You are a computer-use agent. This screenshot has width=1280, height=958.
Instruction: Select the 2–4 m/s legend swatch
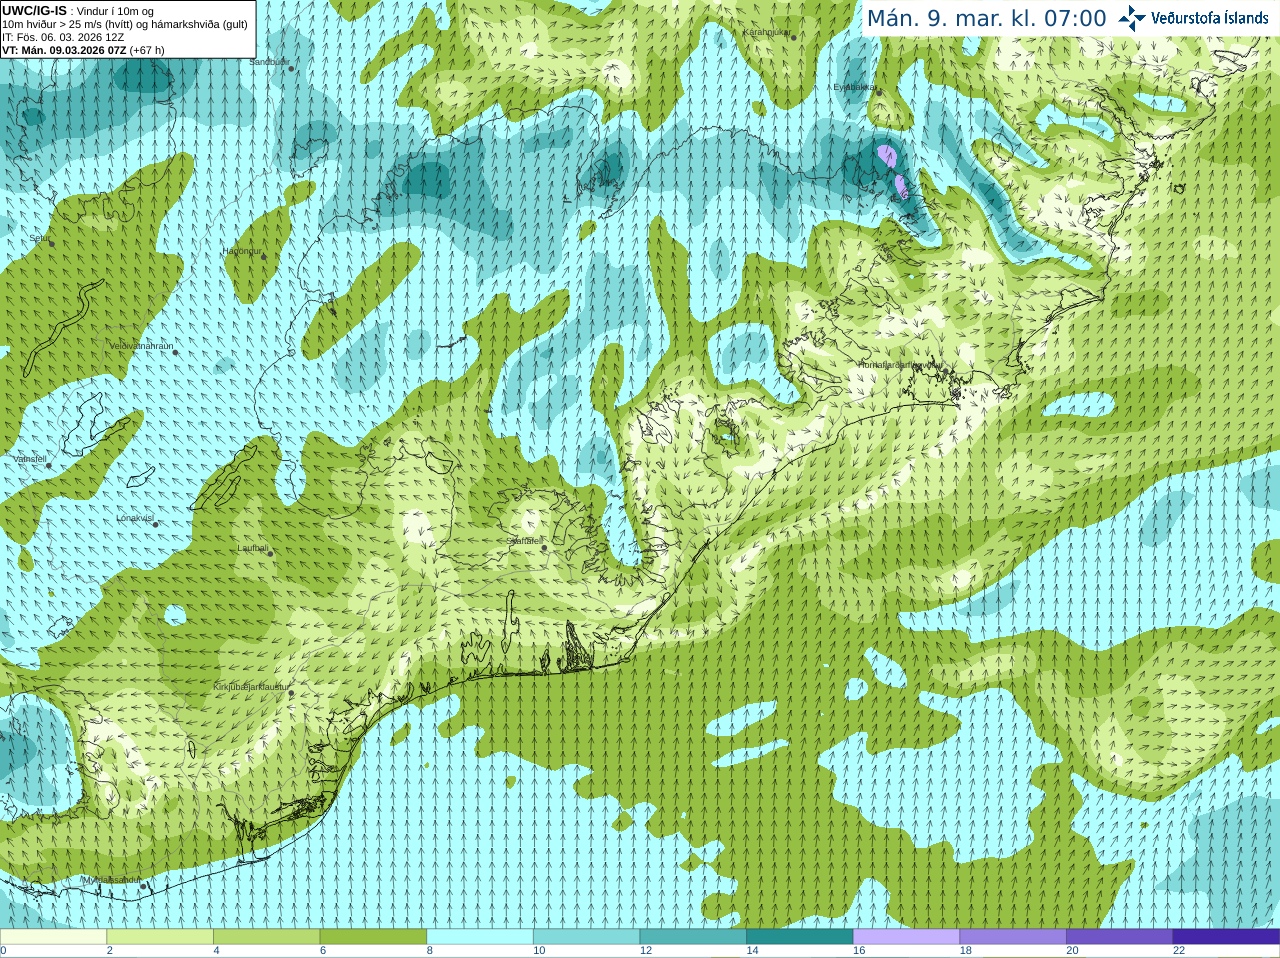click(160, 937)
